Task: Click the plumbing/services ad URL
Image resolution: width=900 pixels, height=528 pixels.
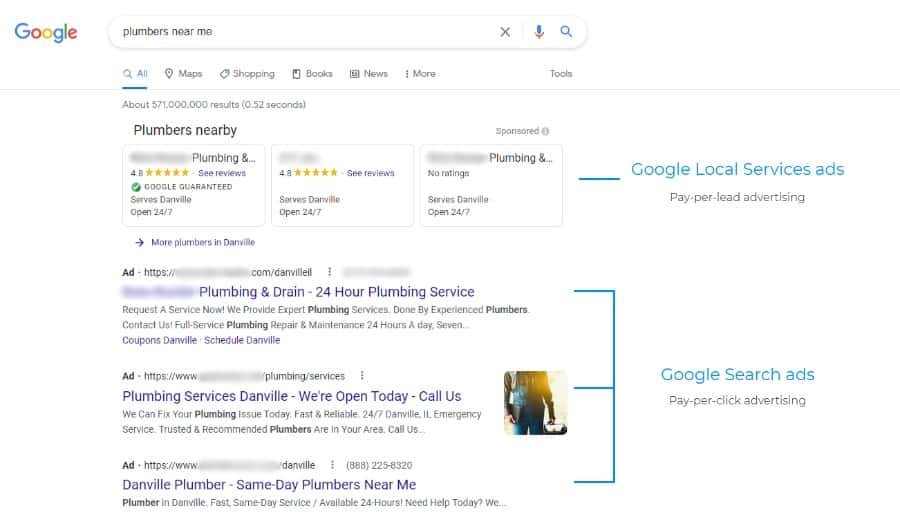Action: click(x=245, y=376)
